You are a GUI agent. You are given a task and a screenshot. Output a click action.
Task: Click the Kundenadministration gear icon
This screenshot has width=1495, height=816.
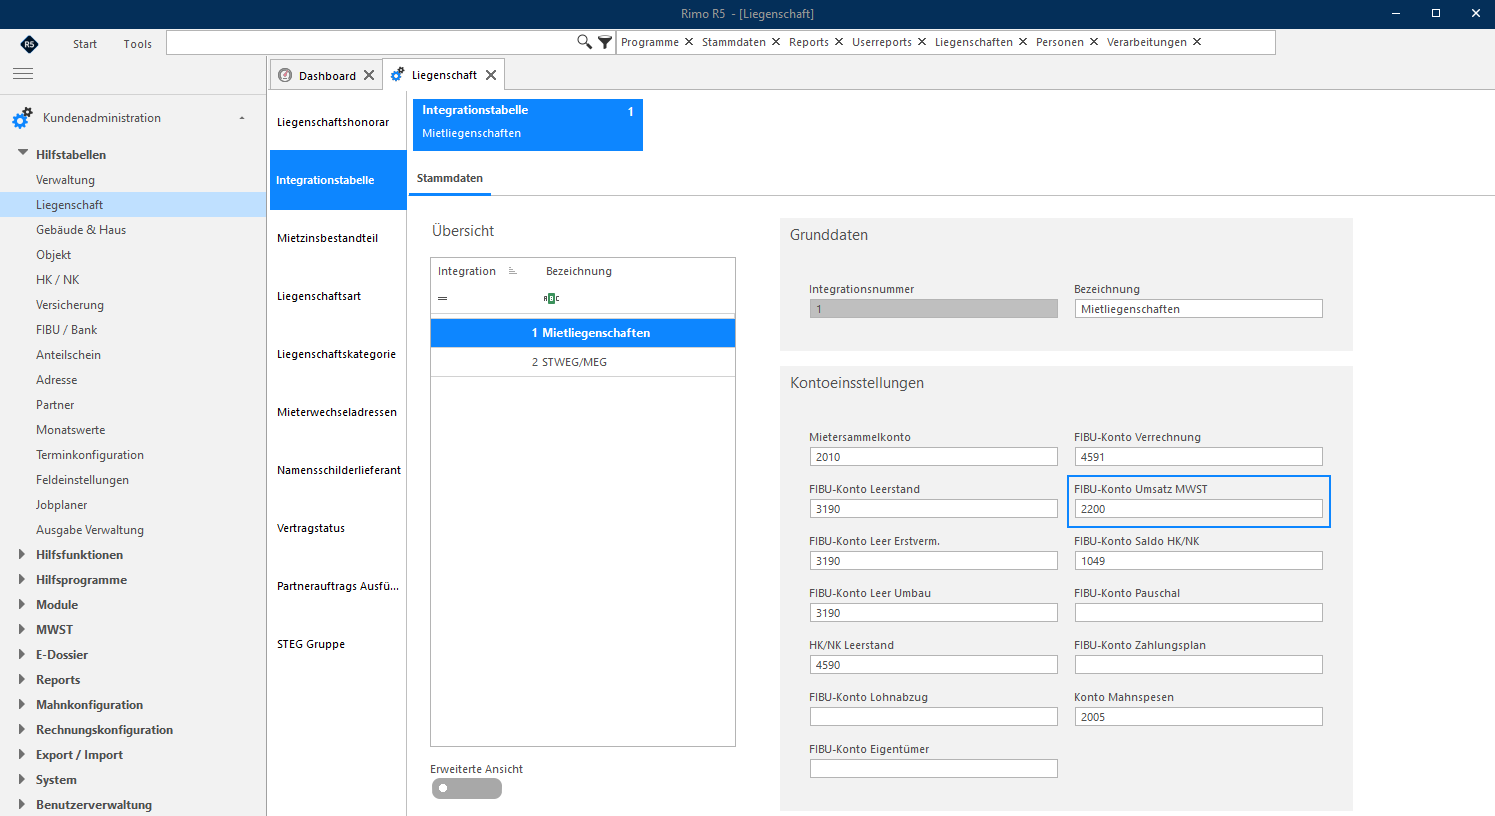pyautogui.click(x=22, y=118)
